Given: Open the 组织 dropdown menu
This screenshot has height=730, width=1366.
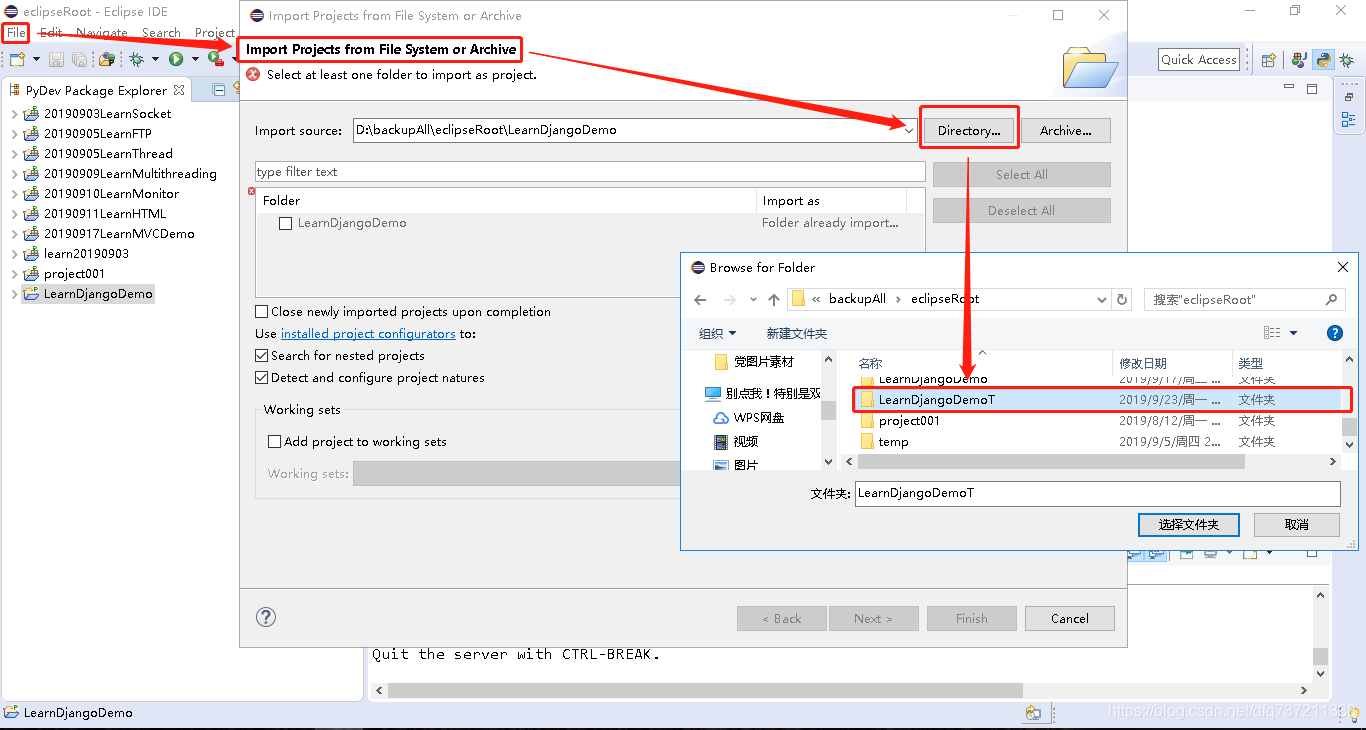Looking at the screenshot, I should point(717,333).
